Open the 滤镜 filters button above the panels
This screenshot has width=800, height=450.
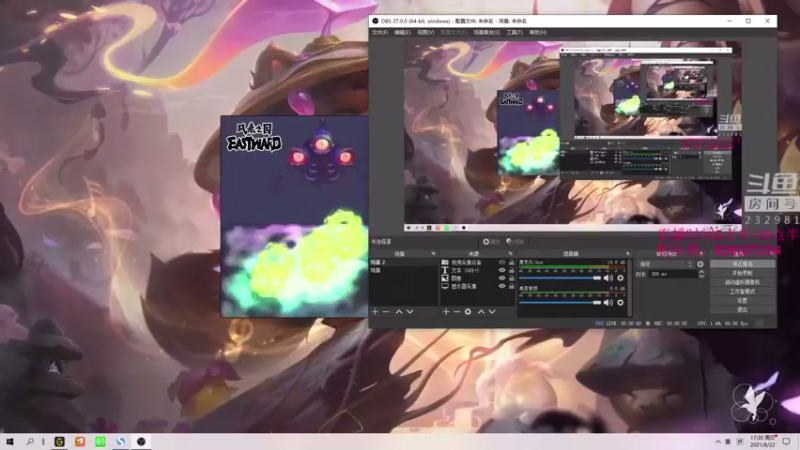pyautogui.click(x=515, y=242)
